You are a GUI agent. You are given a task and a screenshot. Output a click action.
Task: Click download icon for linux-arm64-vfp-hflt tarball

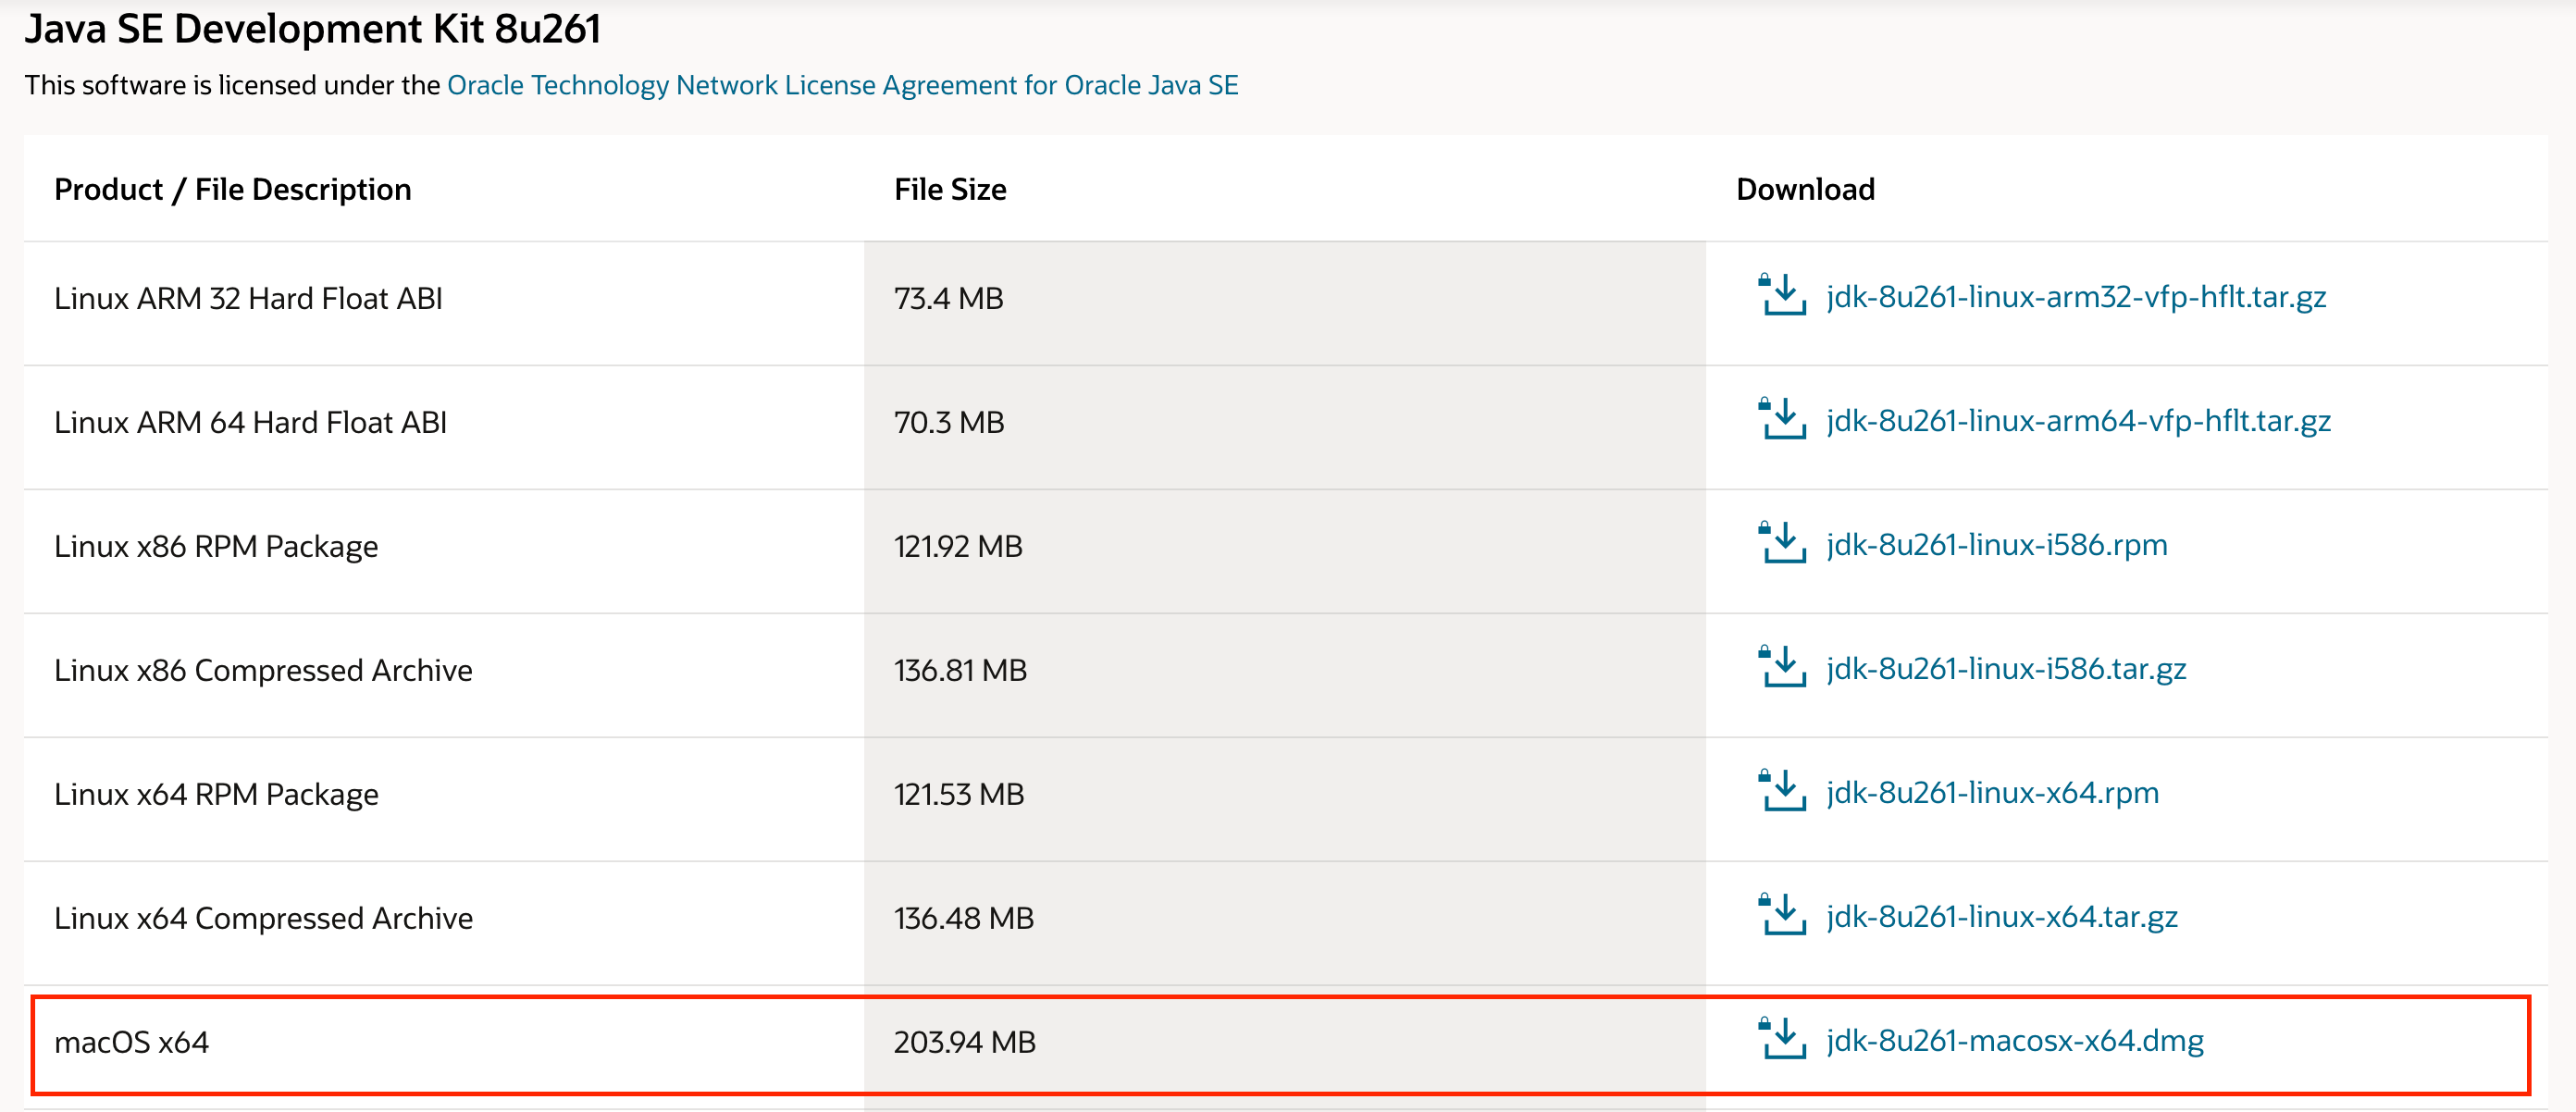click(1782, 420)
